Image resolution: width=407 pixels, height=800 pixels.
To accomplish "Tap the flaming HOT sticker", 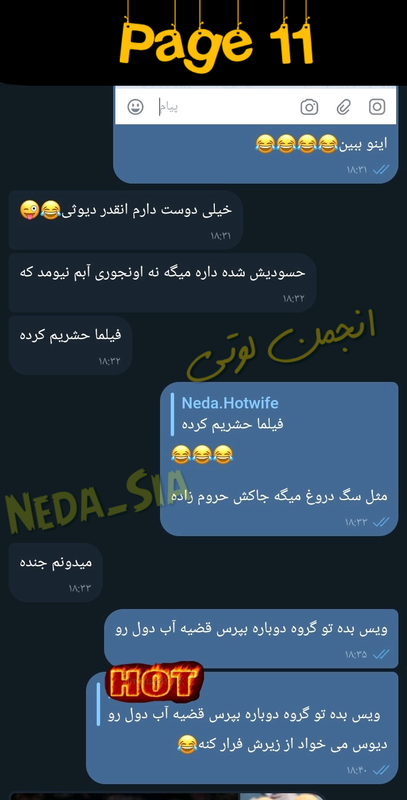I will click(154, 681).
